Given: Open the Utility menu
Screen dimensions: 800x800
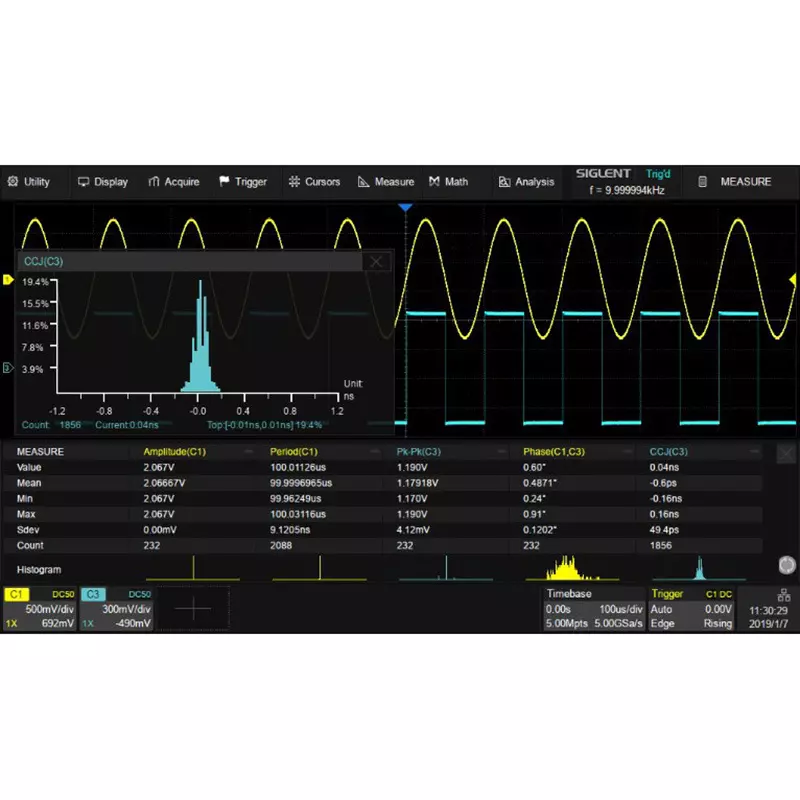Looking at the screenshot, I should point(29,182).
